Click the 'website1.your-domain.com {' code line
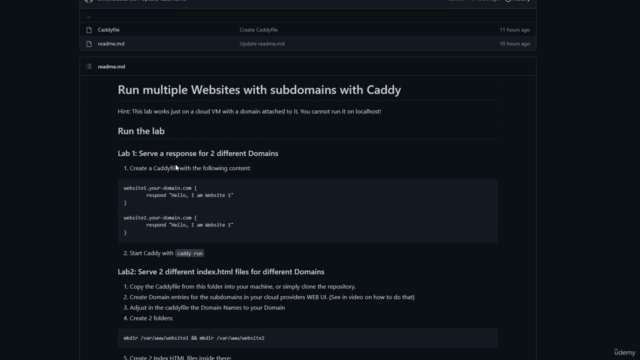Viewport: 640px width, 360px height. (160, 188)
